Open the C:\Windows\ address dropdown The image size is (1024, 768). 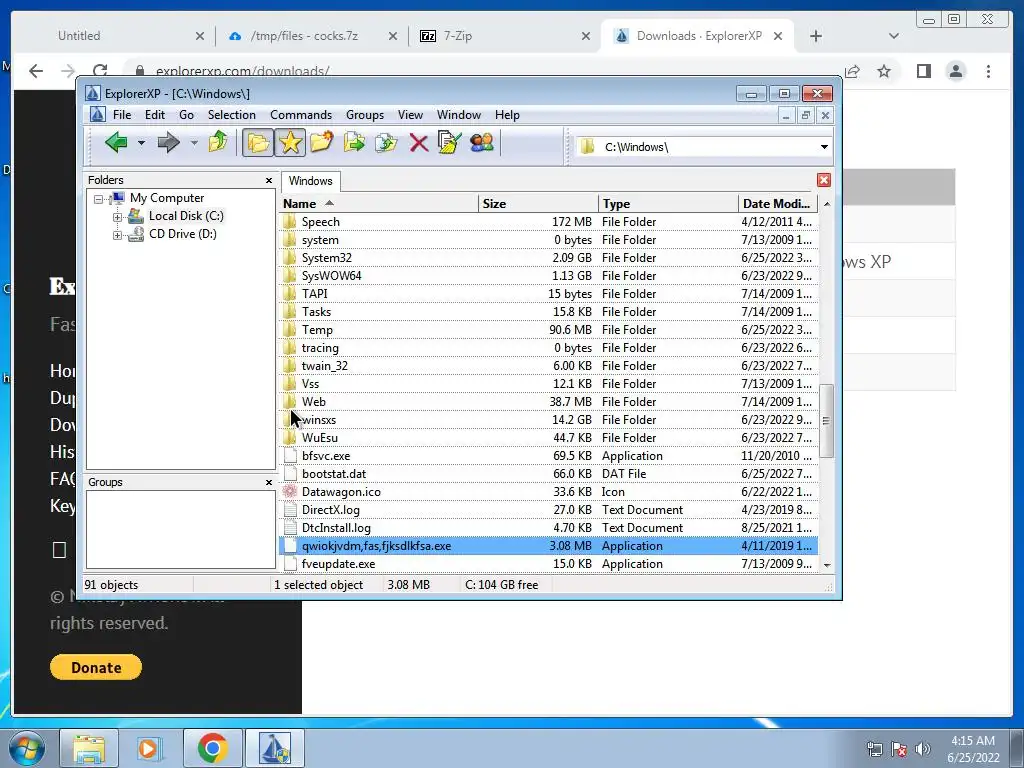(824, 147)
